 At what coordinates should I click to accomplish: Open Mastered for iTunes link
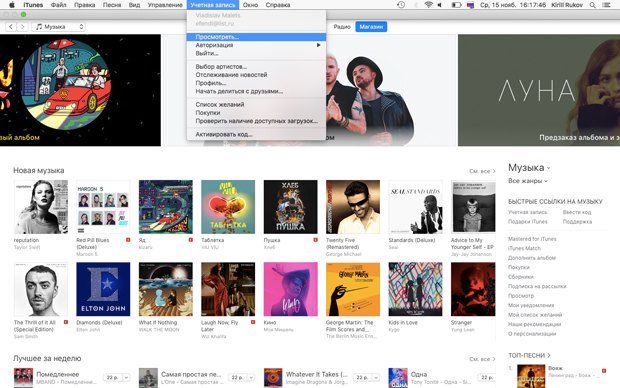(x=532, y=239)
